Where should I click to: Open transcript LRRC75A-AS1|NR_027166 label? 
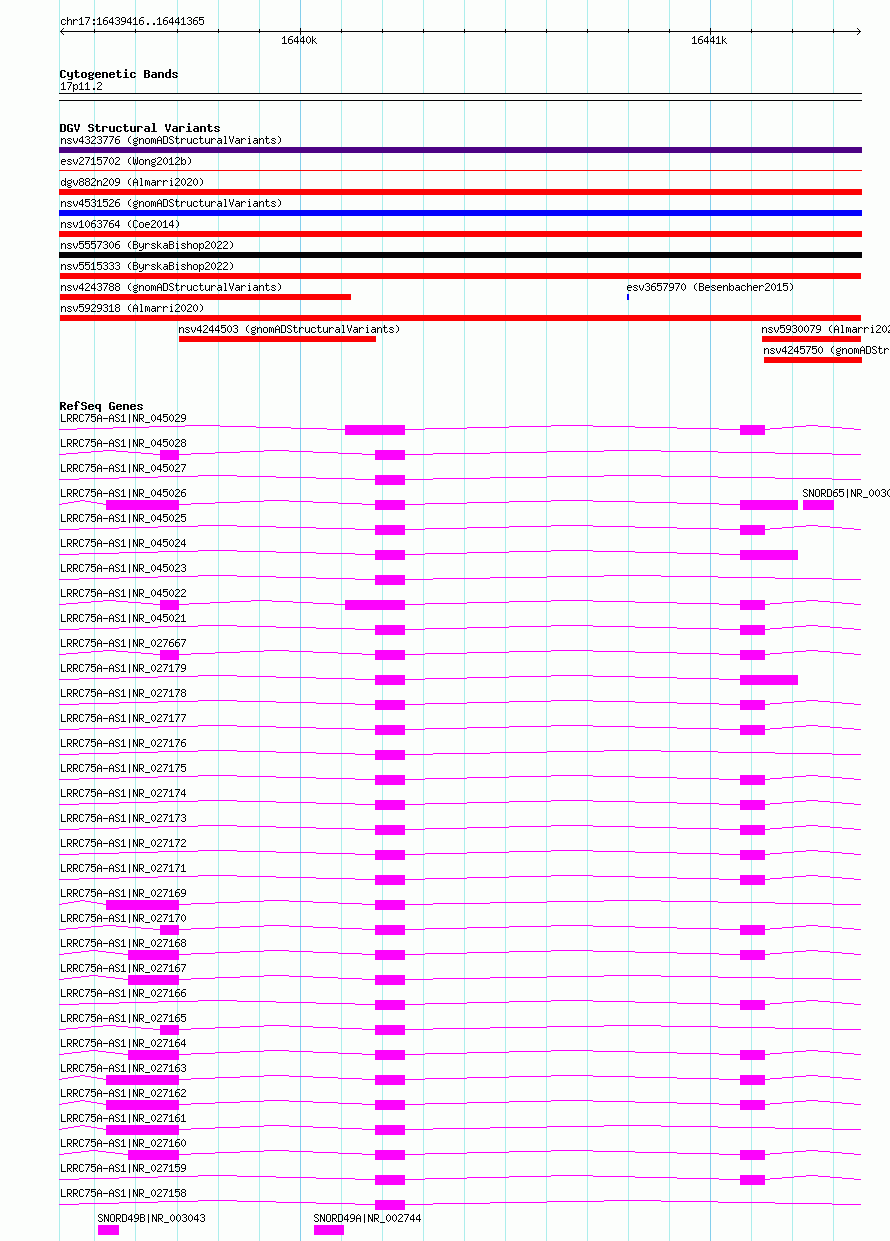[123, 993]
